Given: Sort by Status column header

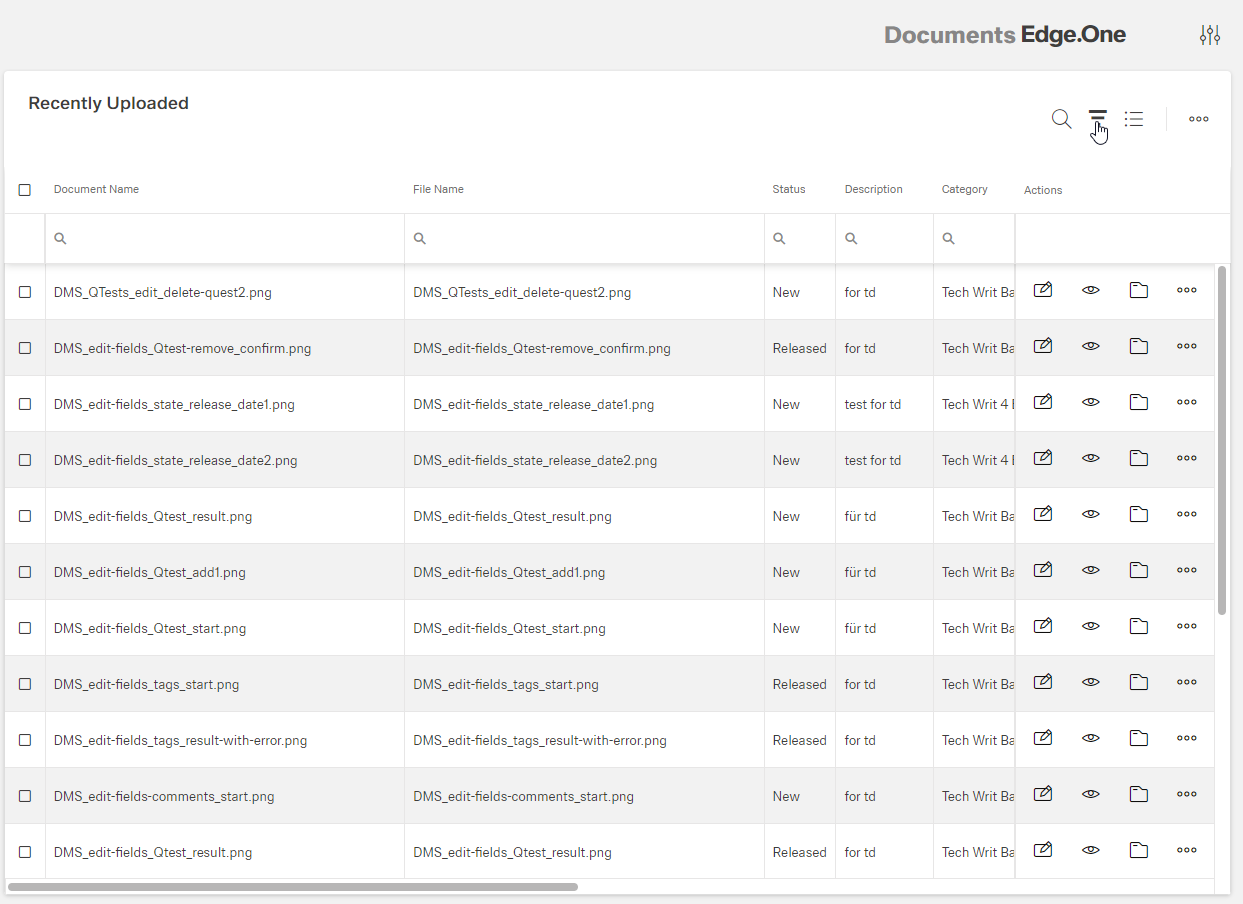Looking at the screenshot, I should click(788, 189).
